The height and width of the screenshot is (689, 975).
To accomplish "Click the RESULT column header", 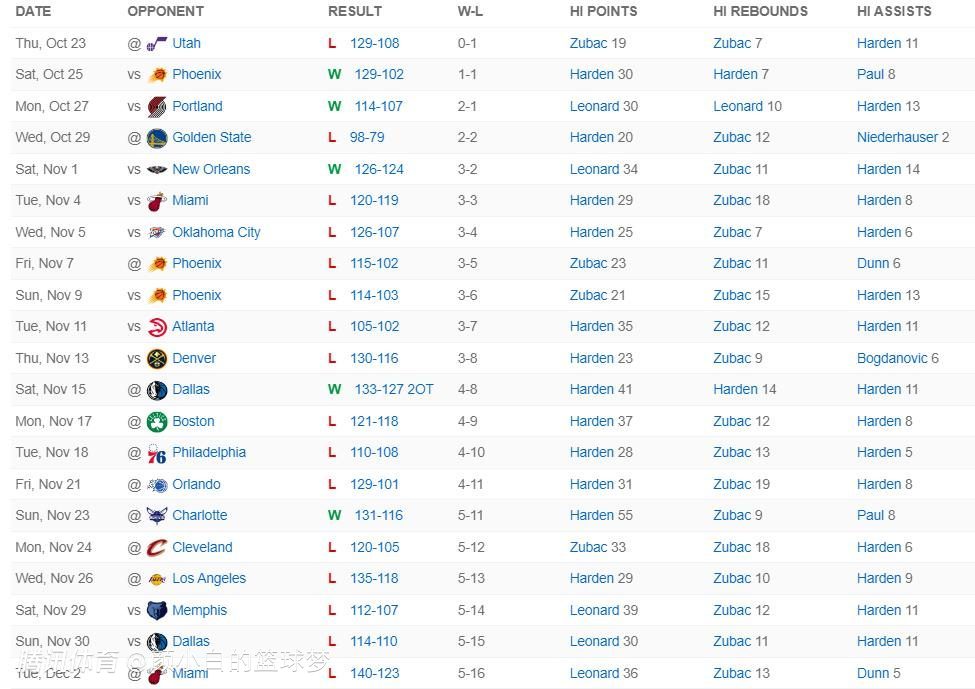I will point(355,11).
